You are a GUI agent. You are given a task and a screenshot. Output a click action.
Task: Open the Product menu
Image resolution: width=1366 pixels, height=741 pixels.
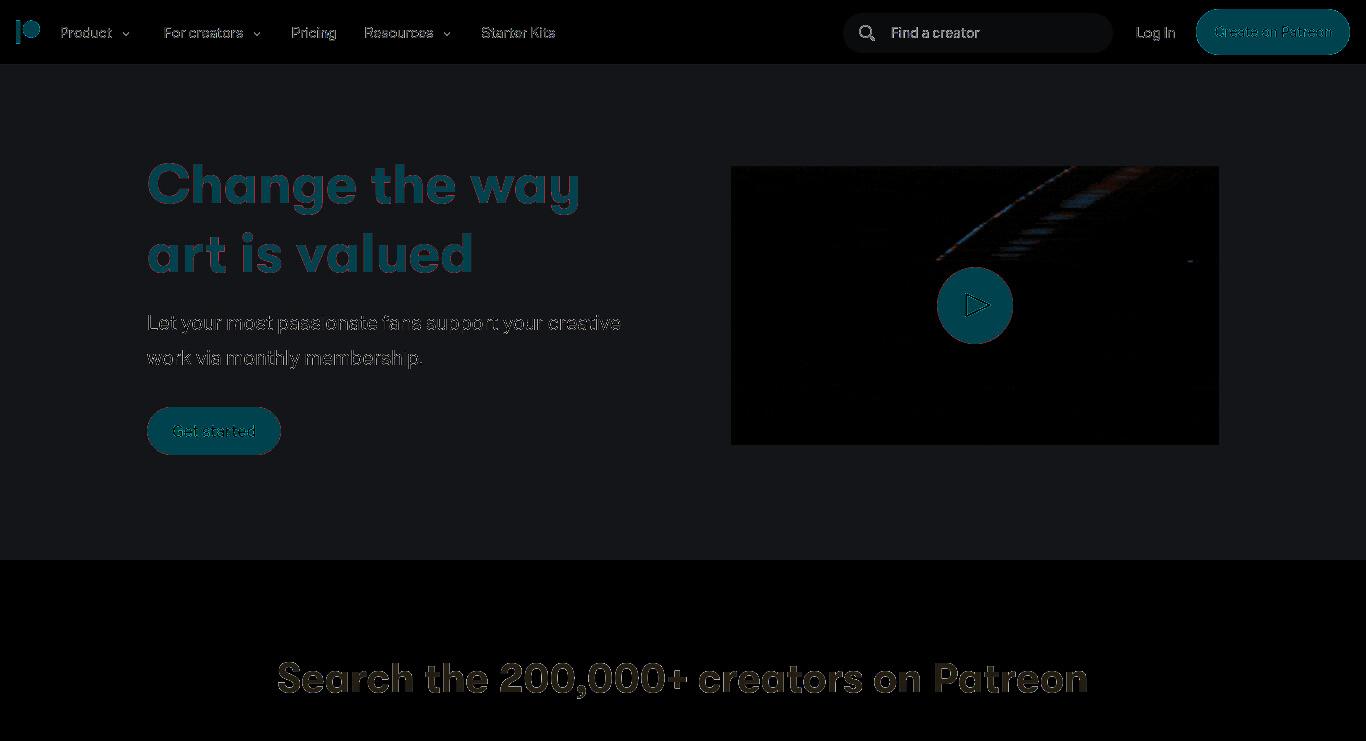(86, 33)
